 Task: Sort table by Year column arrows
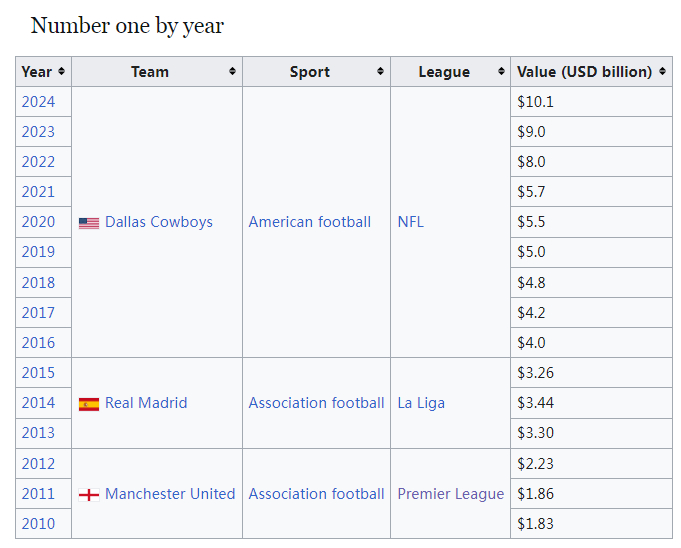(x=62, y=72)
